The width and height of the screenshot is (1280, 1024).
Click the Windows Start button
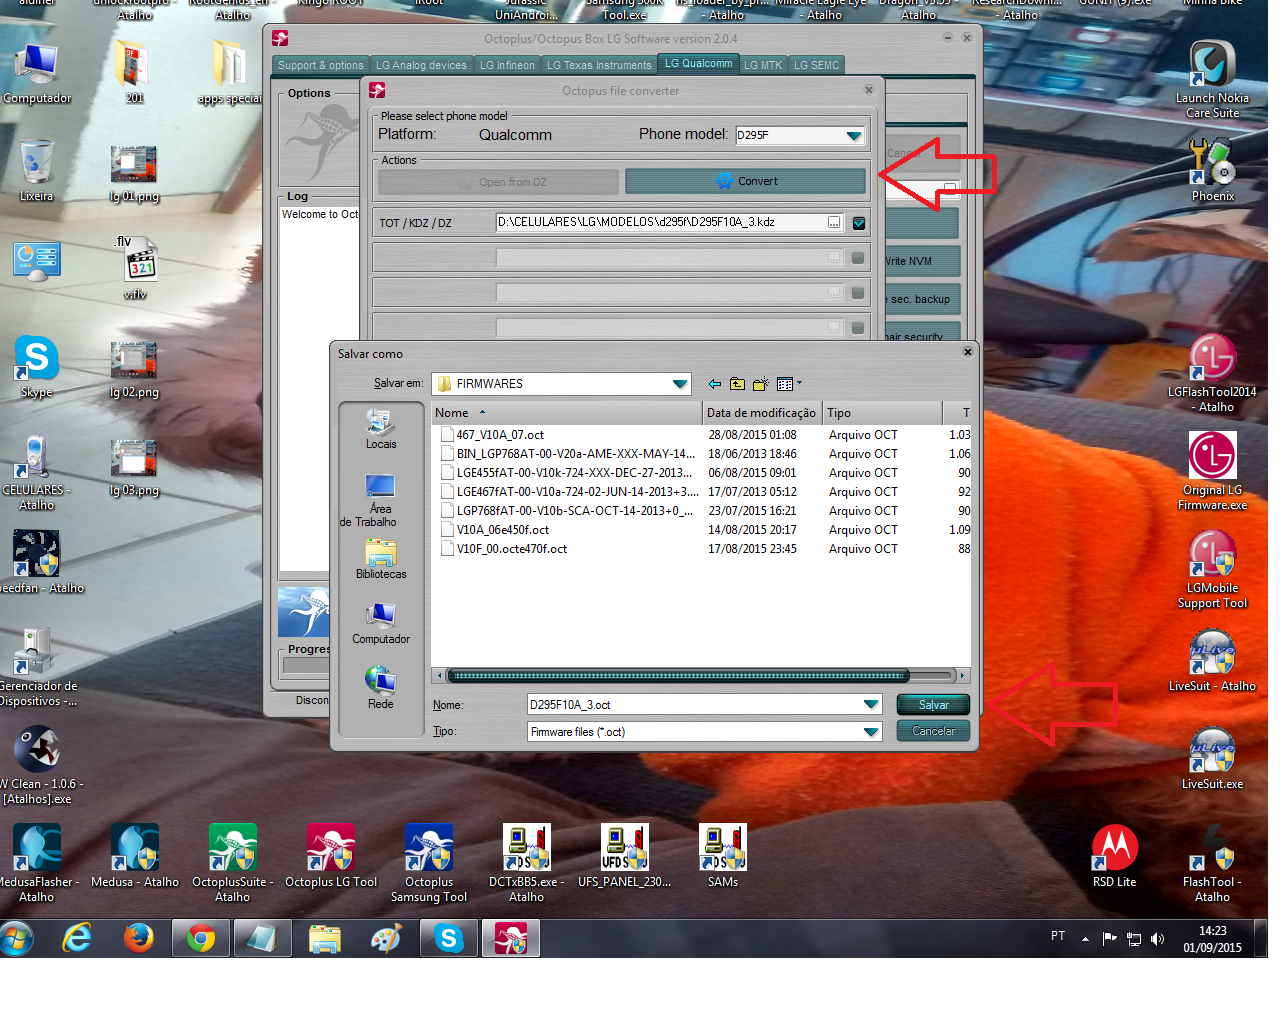[x=17, y=939]
